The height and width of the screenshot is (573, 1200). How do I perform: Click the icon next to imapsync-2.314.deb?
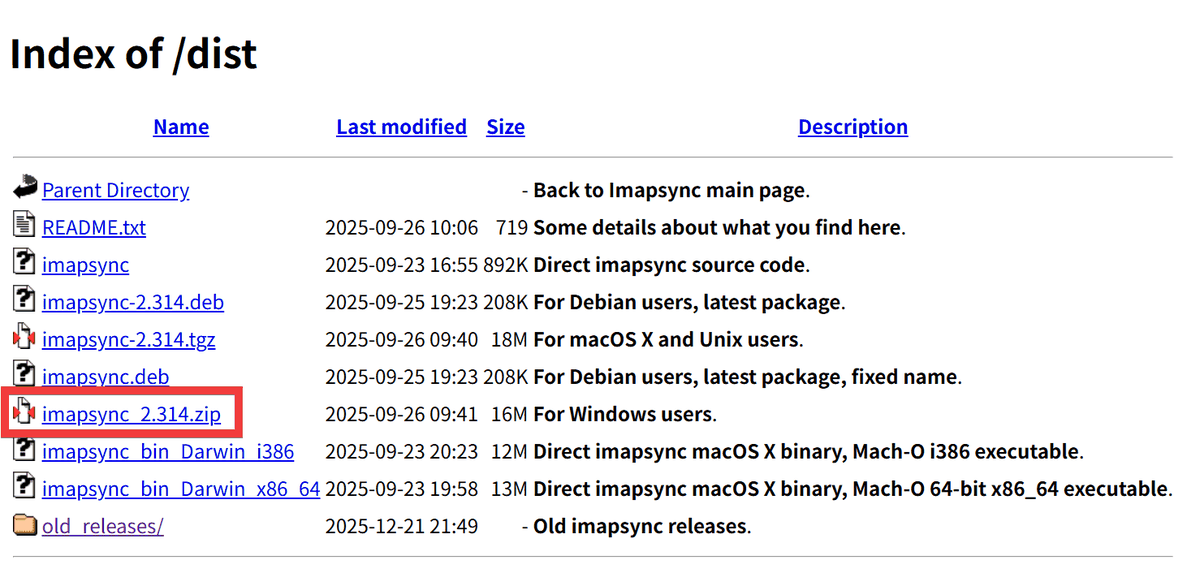(25, 300)
